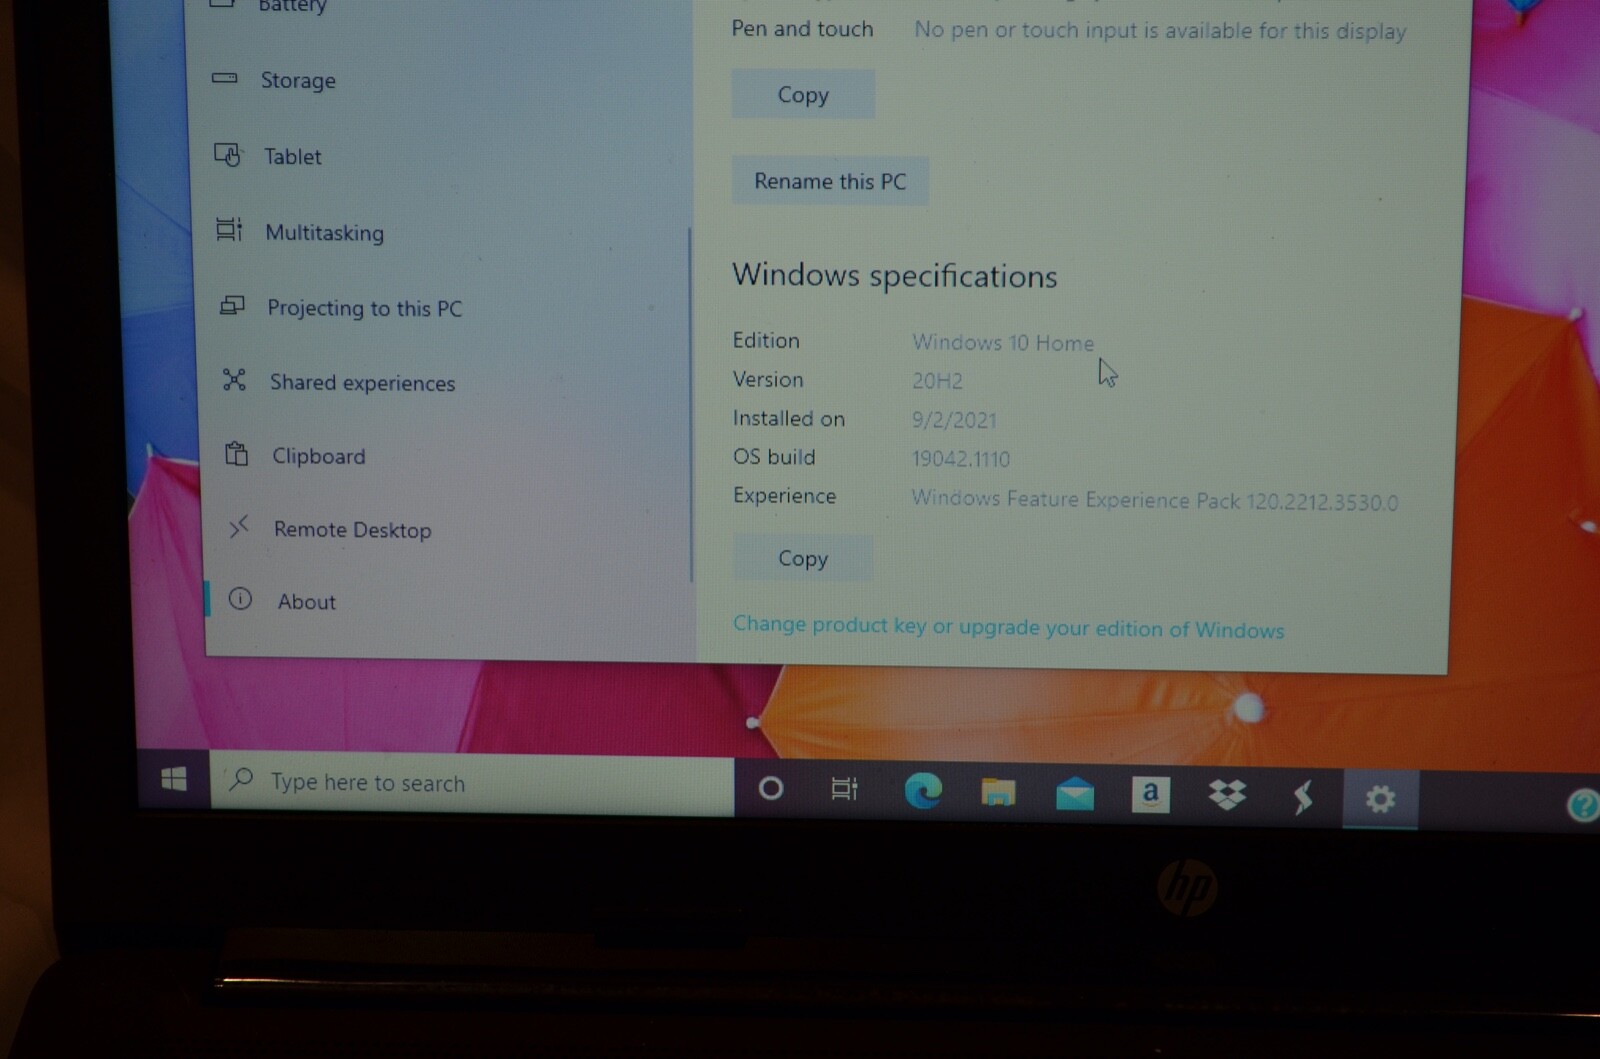Image resolution: width=1600 pixels, height=1059 pixels.
Task: Click the Type here to search box
Action: [x=472, y=783]
